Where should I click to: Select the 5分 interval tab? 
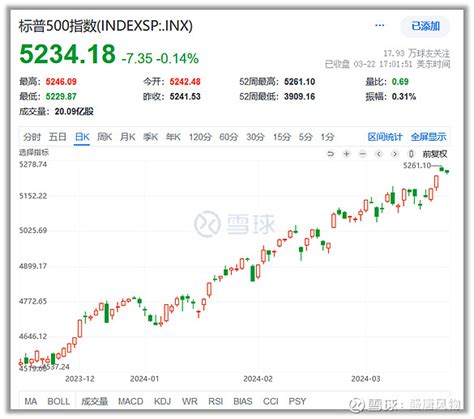(x=305, y=137)
